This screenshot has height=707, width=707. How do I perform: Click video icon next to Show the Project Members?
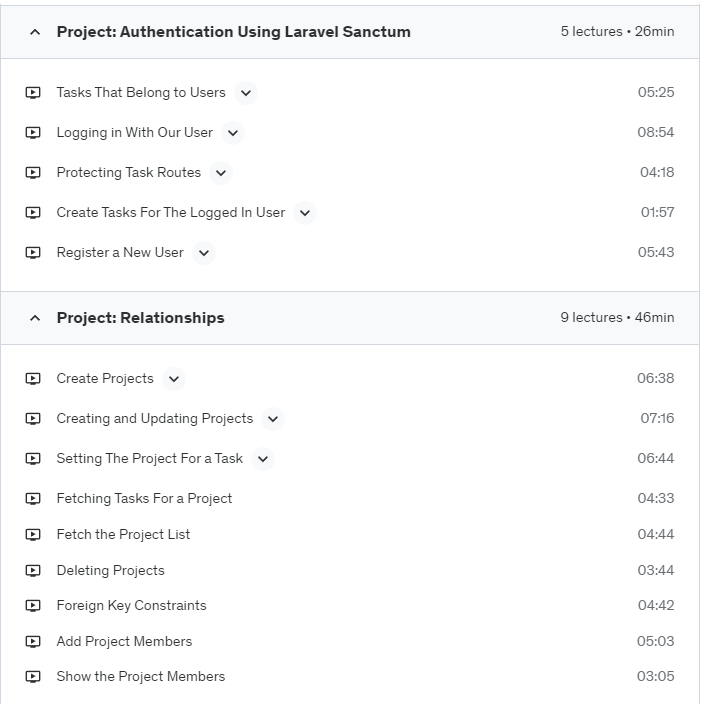[x=33, y=677]
